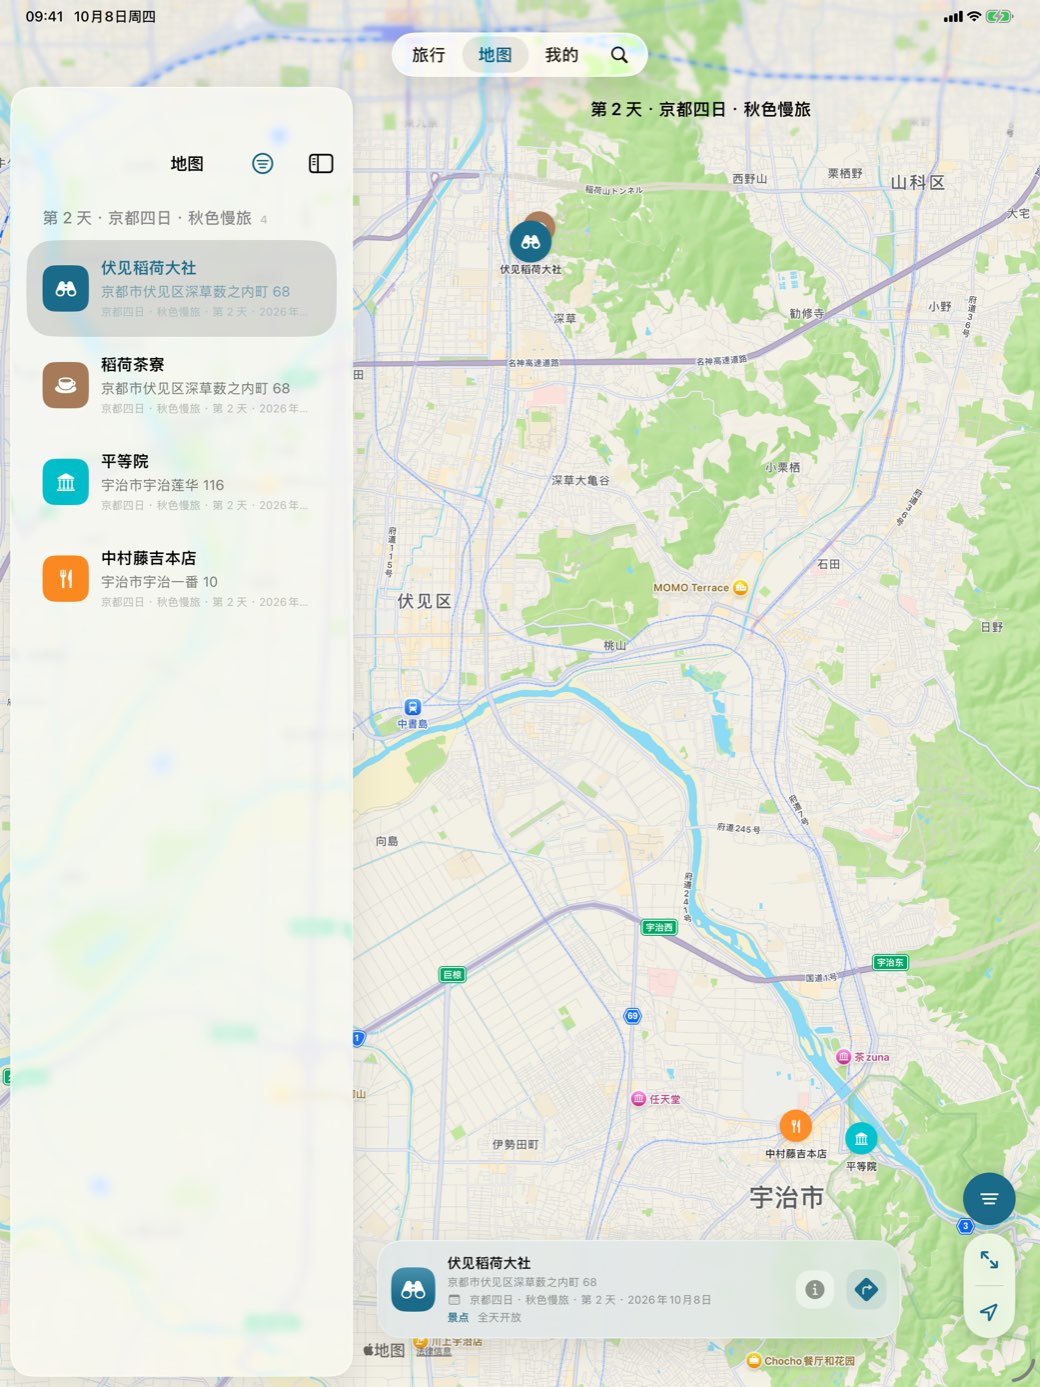The width and height of the screenshot is (1040, 1387).
Task: Tap the MOMO Terrace map marker
Action: pyautogui.click(x=741, y=588)
